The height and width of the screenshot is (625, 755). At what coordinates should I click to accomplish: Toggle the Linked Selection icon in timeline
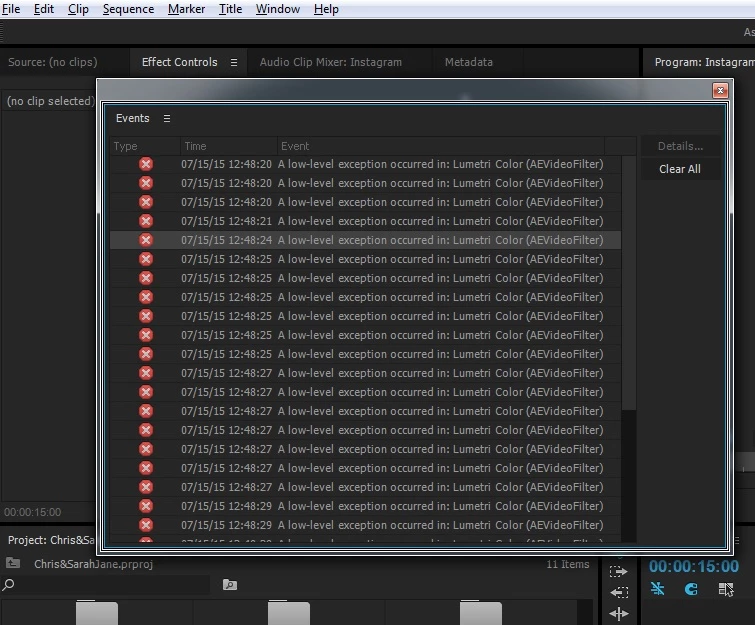pos(726,589)
